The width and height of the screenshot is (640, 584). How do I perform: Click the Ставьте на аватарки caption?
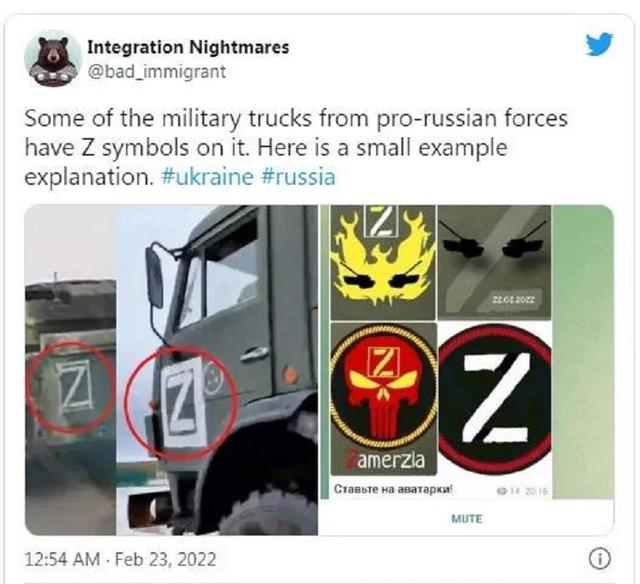point(393,489)
